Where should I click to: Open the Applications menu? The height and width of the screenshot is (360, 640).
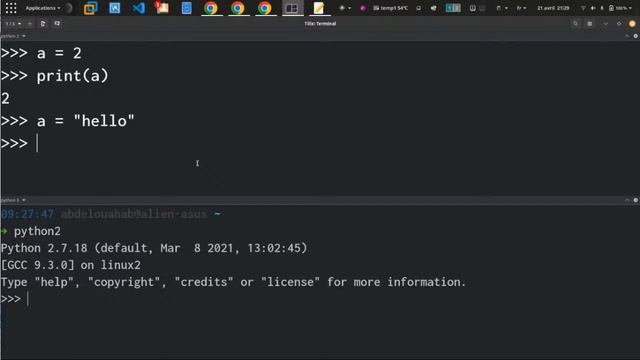[43, 8]
